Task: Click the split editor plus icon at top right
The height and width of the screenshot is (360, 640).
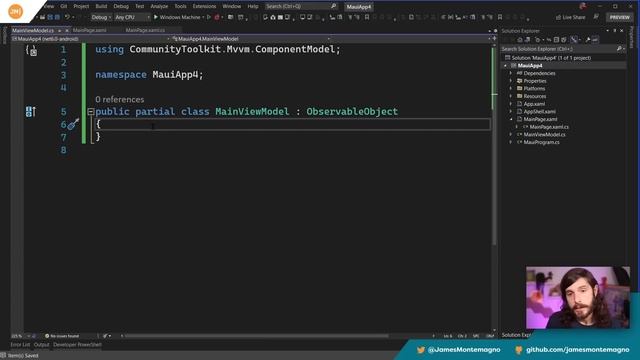Action: (494, 38)
